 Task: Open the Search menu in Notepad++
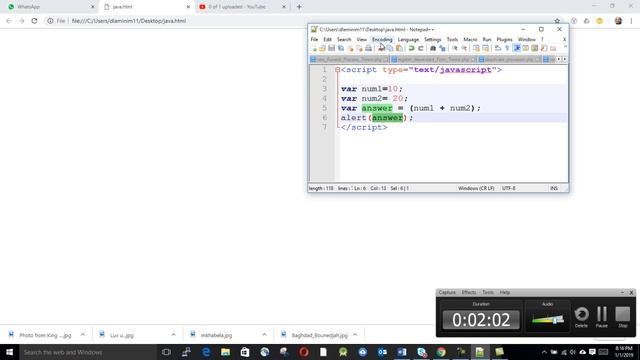344,39
